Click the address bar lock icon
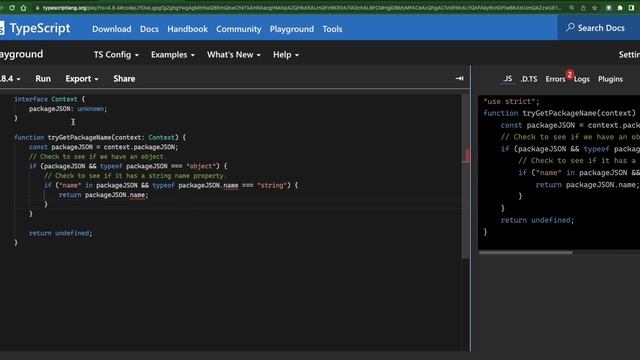 click(x=37, y=8)
